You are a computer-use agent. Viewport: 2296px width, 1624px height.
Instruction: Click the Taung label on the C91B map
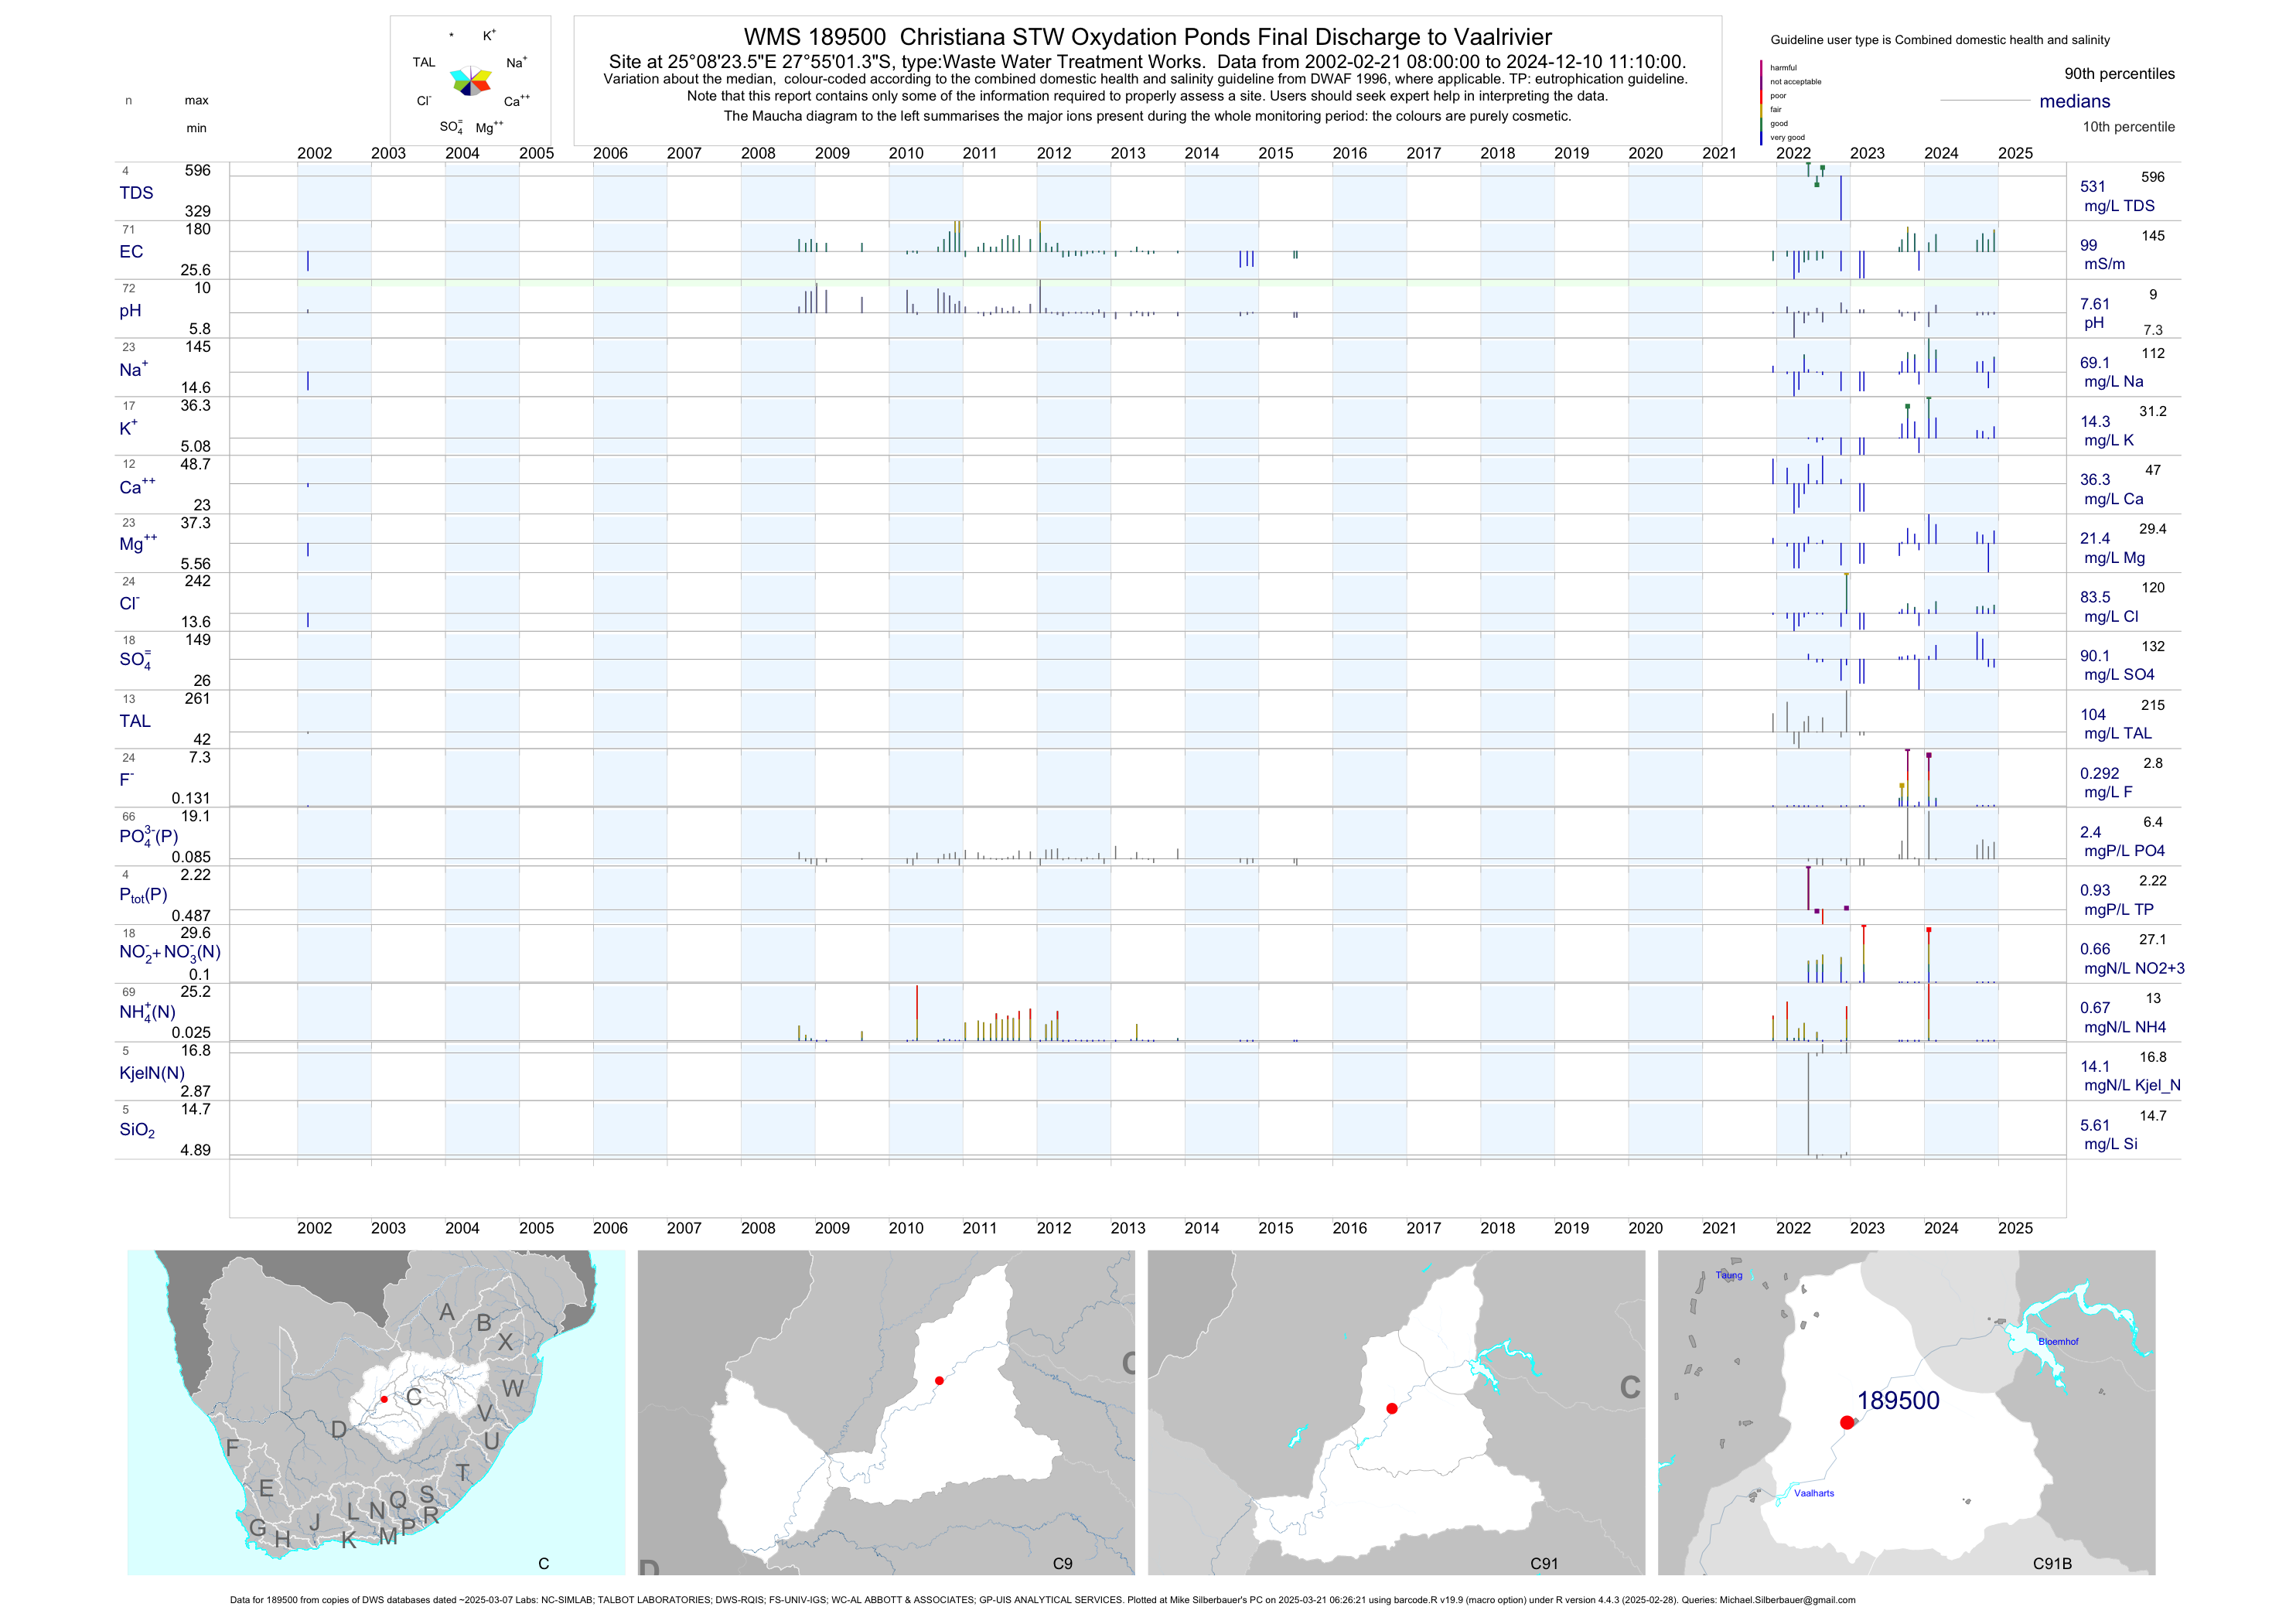[x=1729, y=1275]
